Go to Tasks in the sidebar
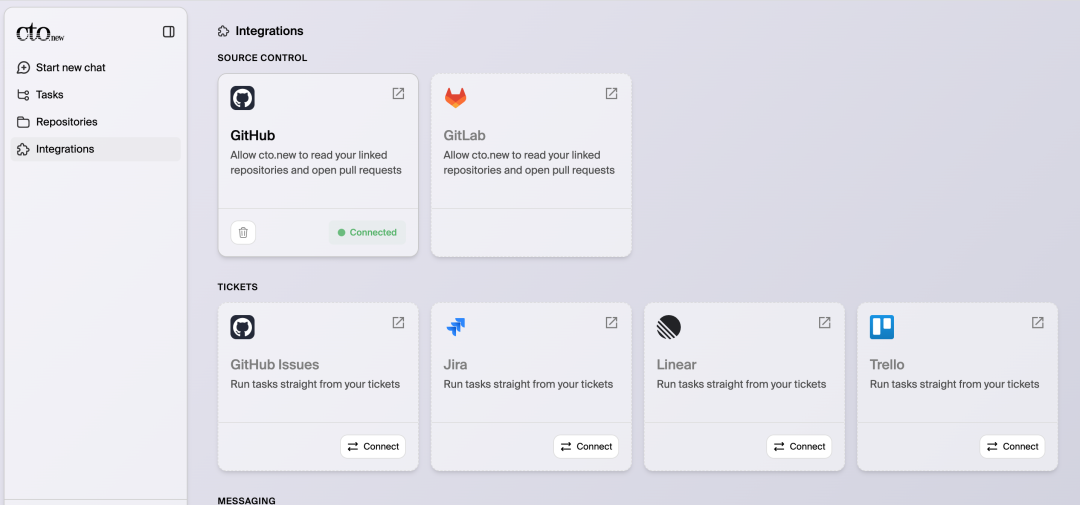This screenshot has width=1080, height=505. 49,95
